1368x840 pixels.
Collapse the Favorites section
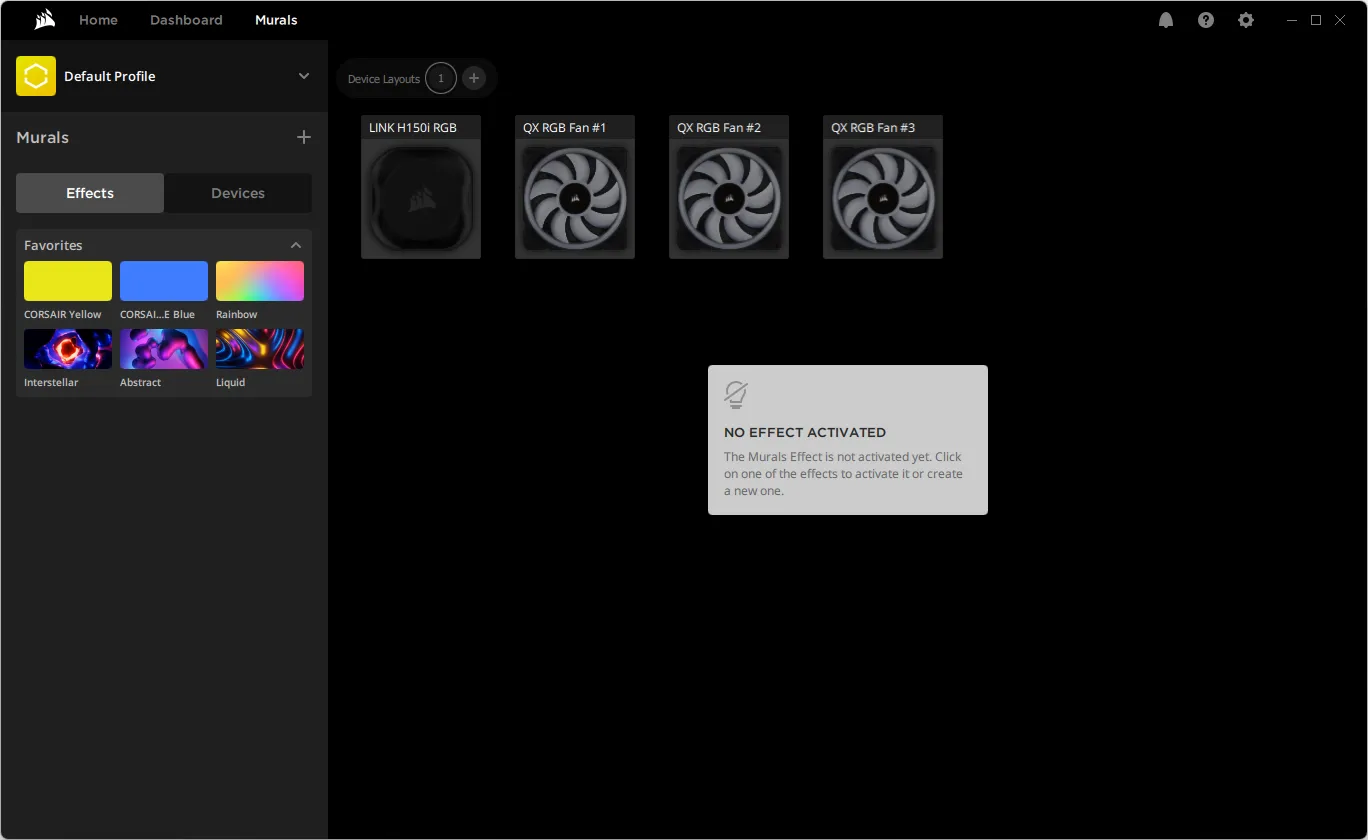[296, 245]
